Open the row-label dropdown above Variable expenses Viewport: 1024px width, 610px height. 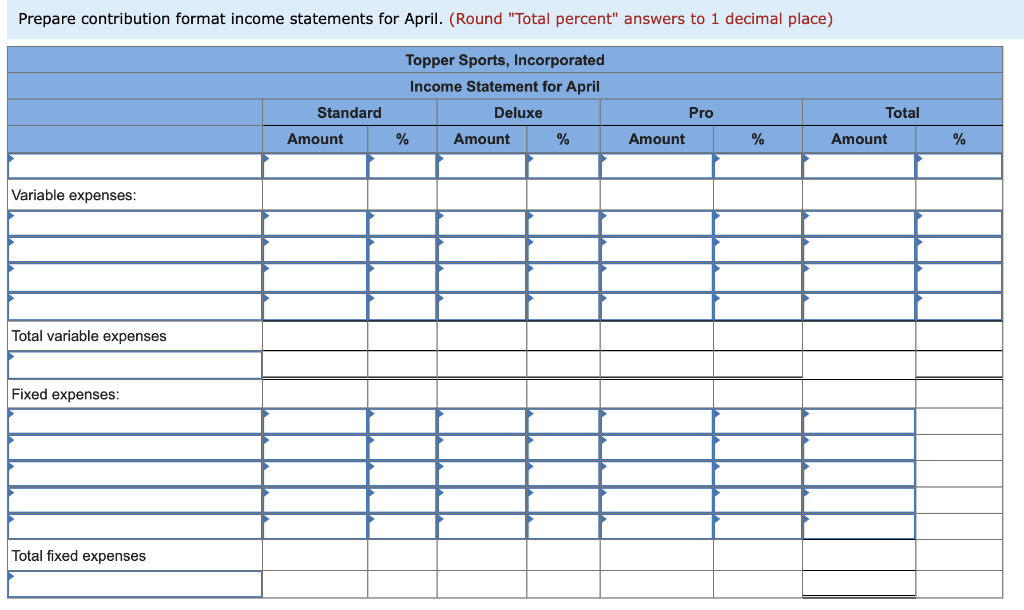135,166
